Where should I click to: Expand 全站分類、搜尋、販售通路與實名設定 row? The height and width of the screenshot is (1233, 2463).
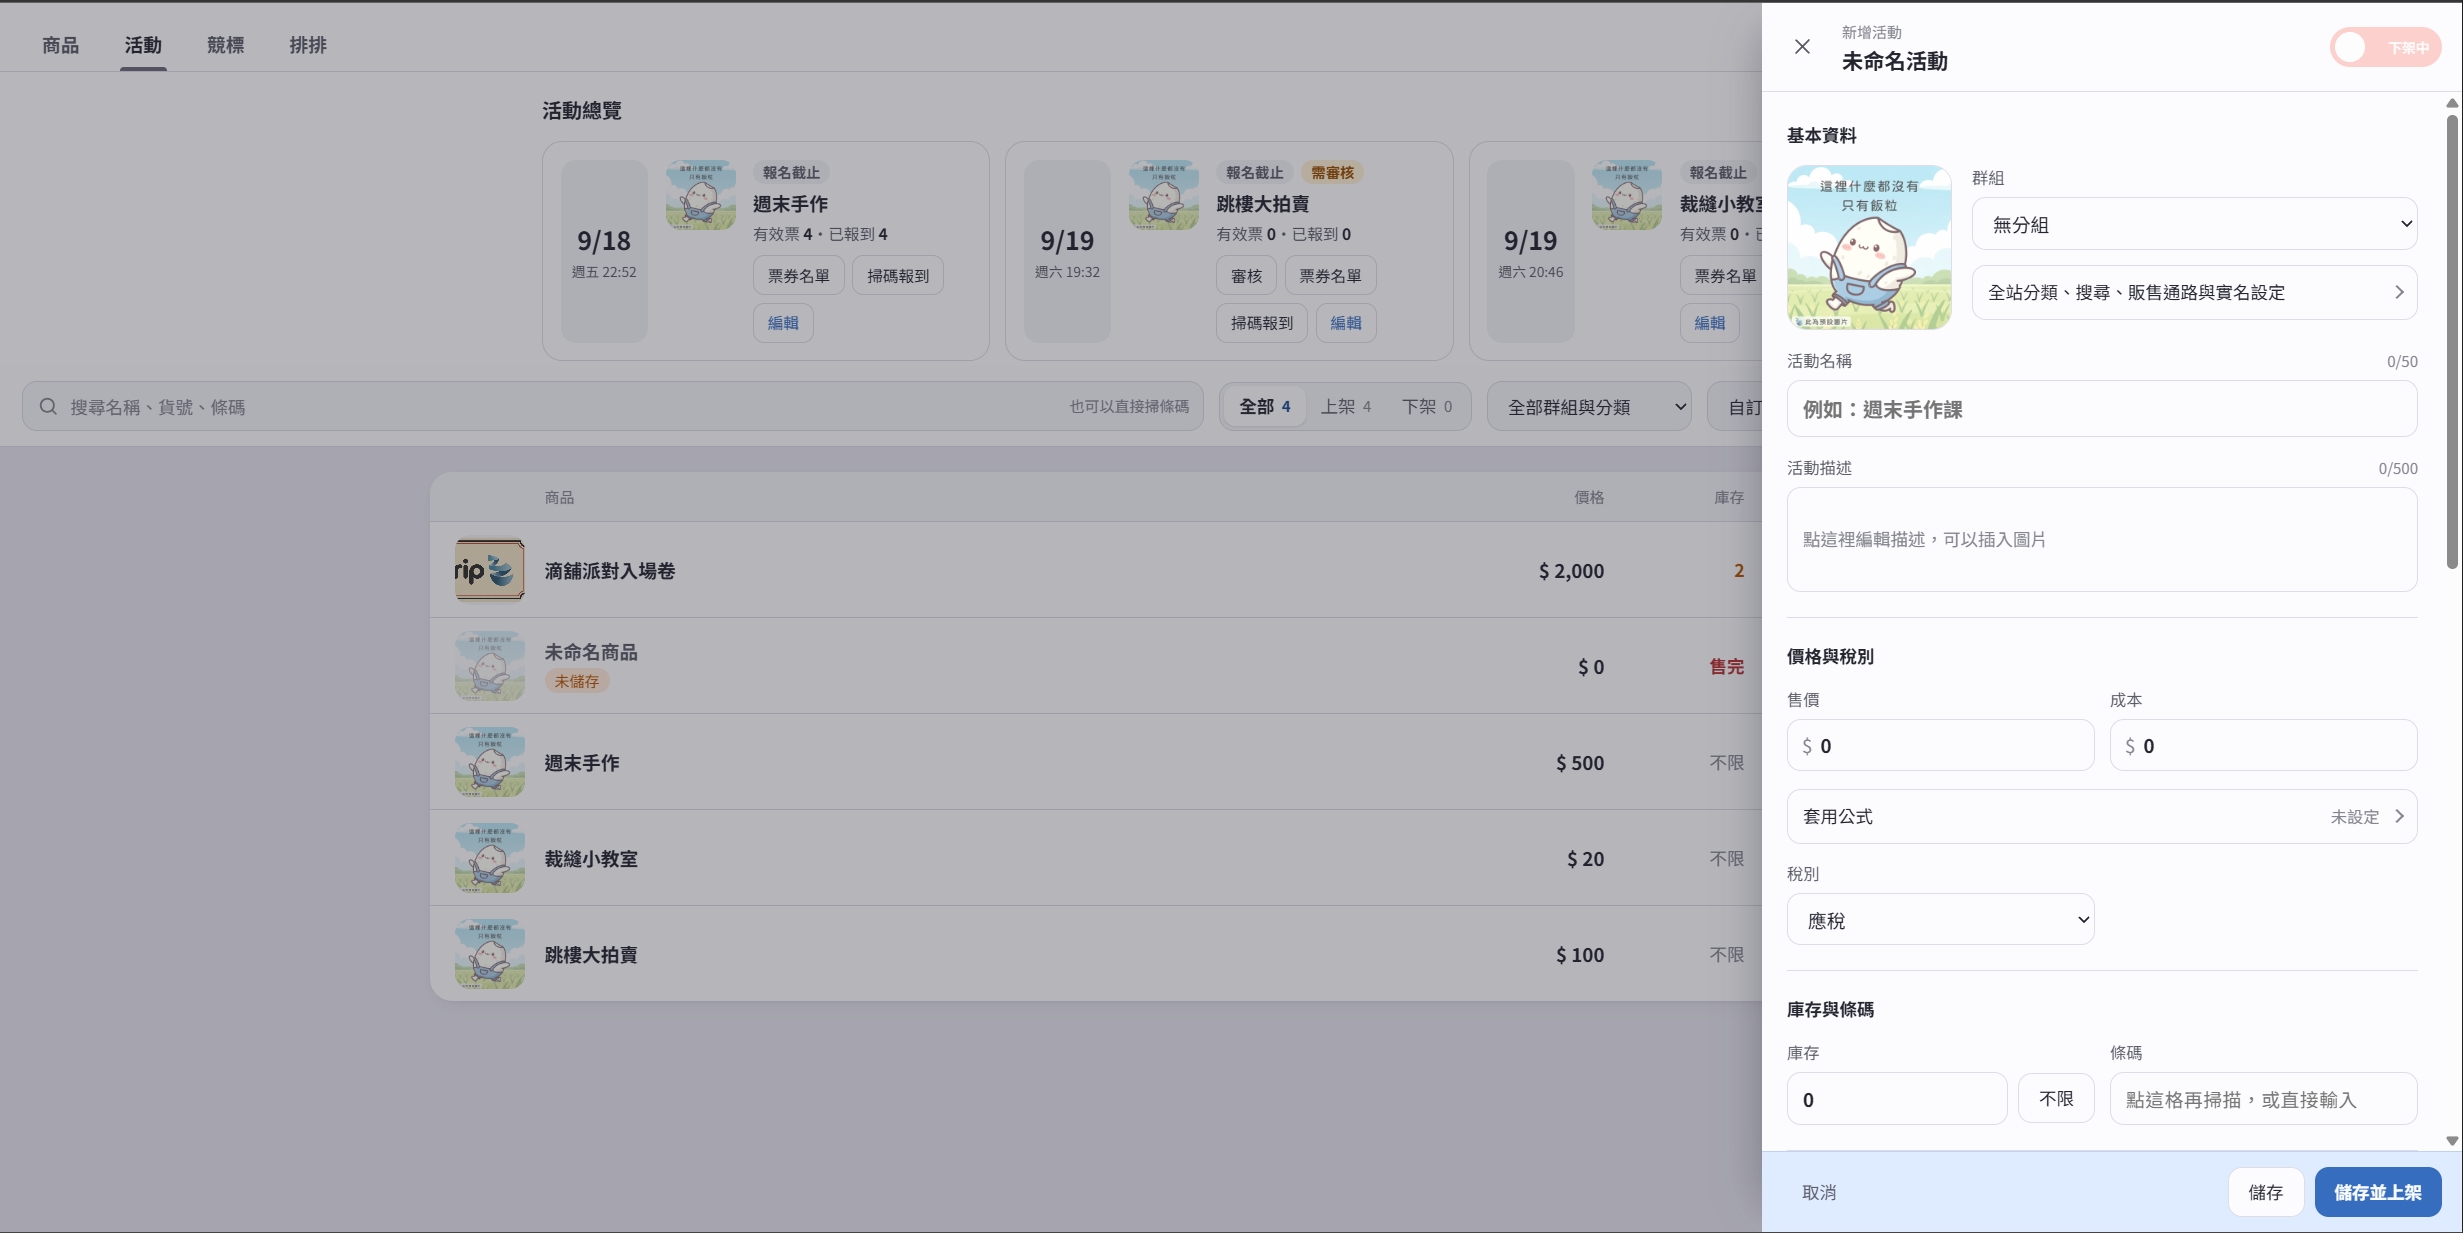pos(2194,293)
